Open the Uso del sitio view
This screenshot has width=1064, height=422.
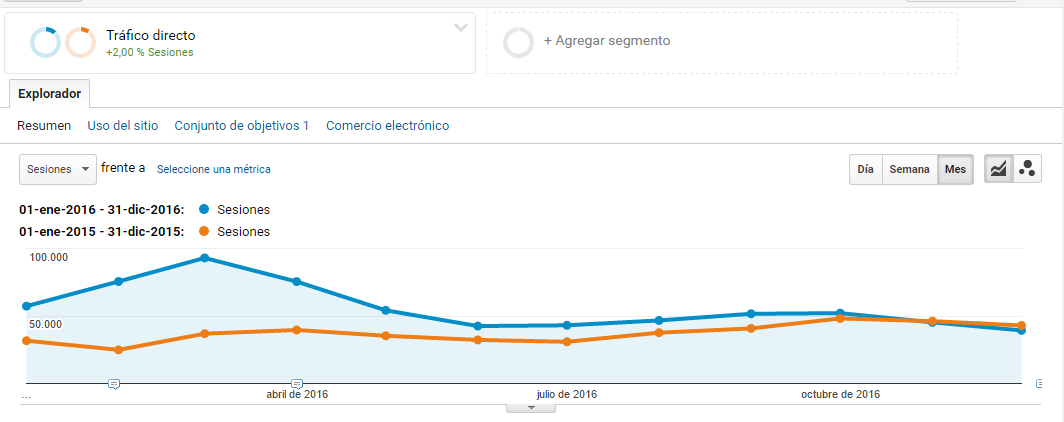point(122,126)
